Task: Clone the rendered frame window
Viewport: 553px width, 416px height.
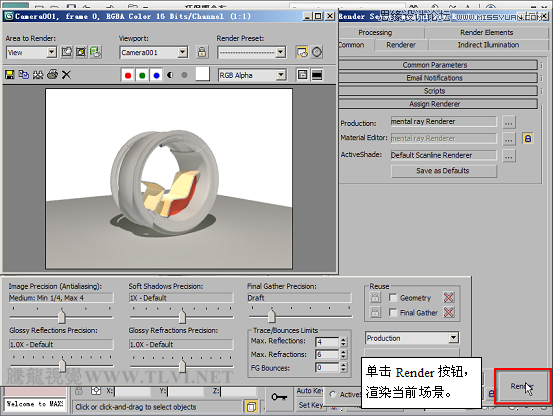Action: point(38,74)
